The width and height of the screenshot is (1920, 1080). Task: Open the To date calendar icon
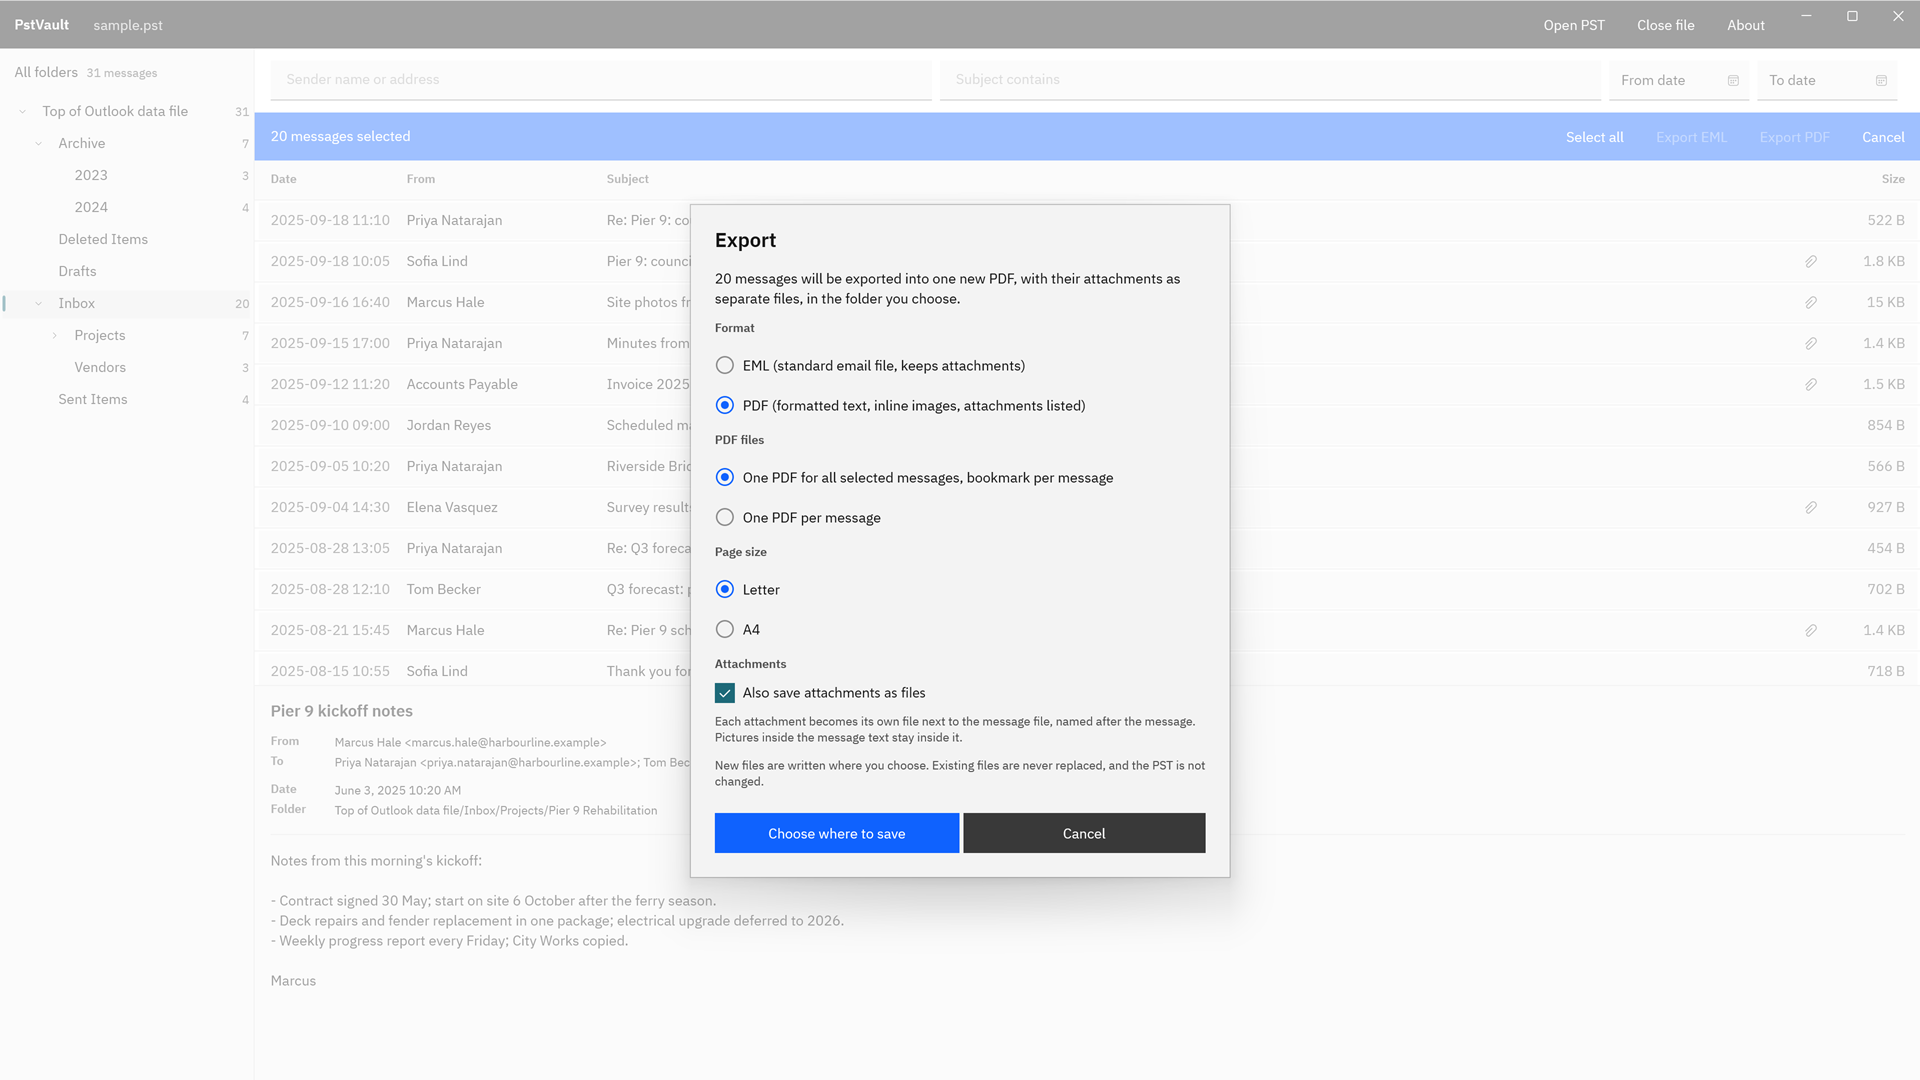point(1881,81)
